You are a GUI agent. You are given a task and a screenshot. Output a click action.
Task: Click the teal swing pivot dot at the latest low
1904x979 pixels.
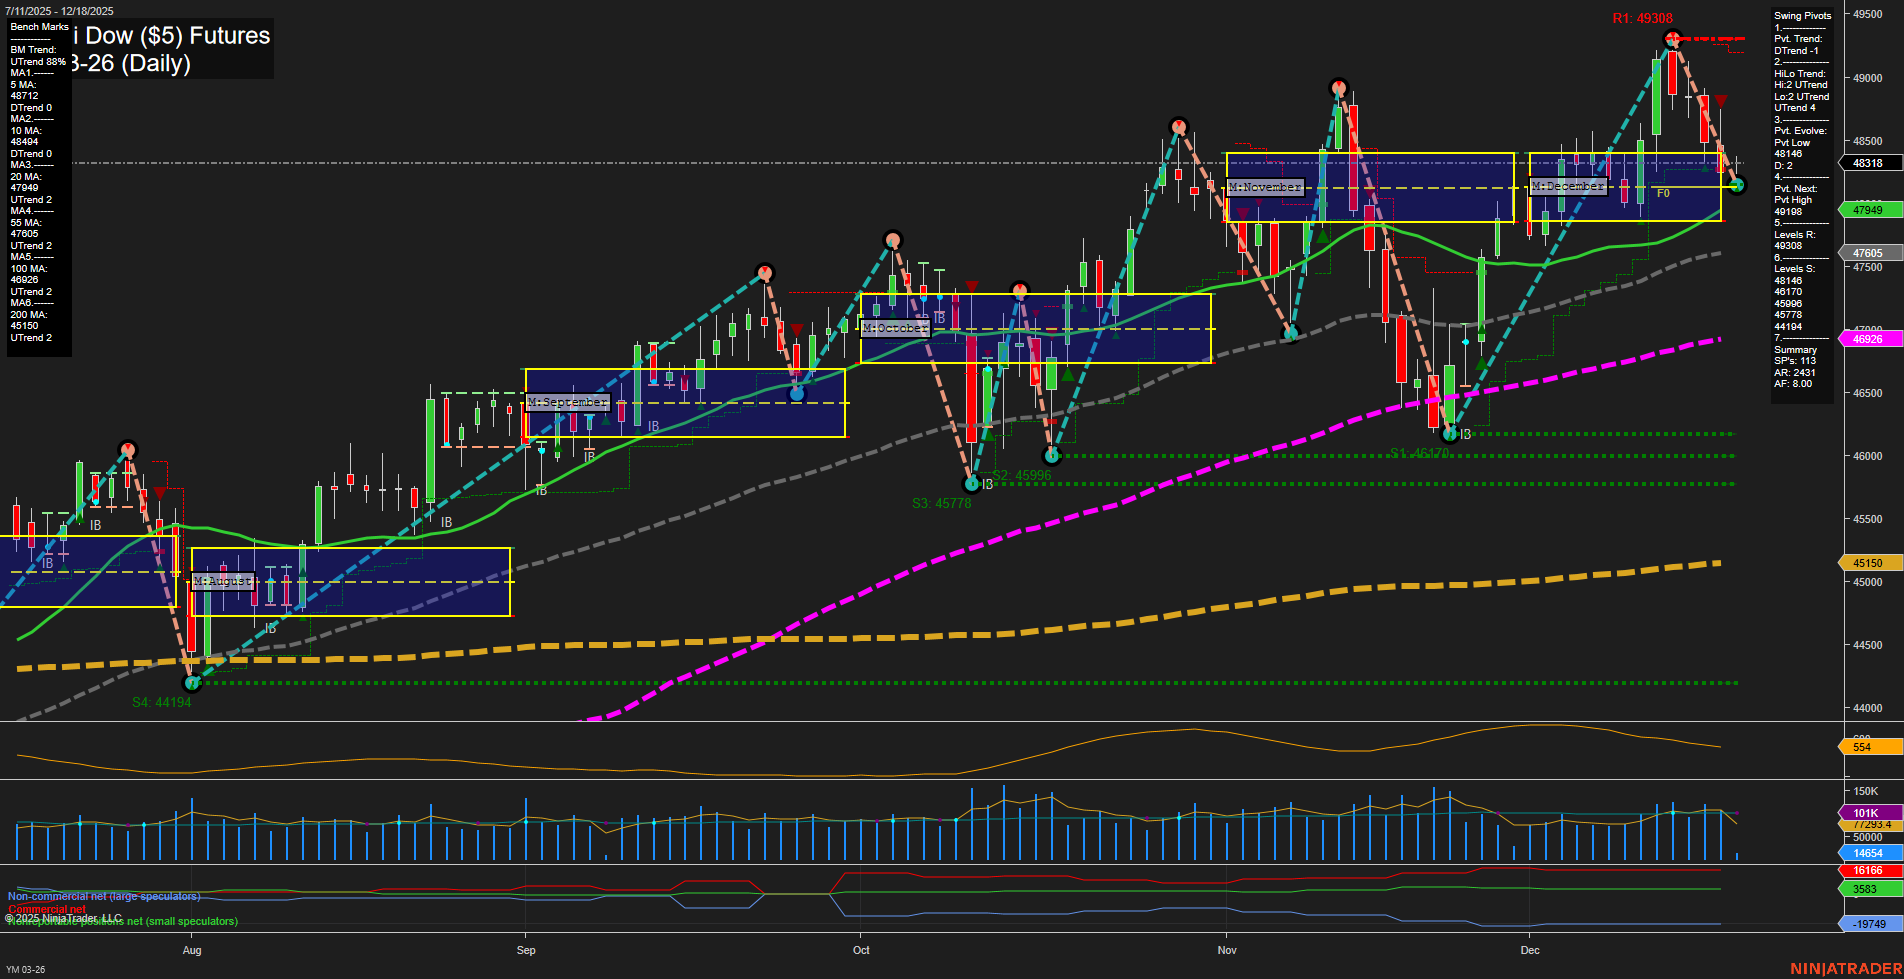[x=1737, y=185]
